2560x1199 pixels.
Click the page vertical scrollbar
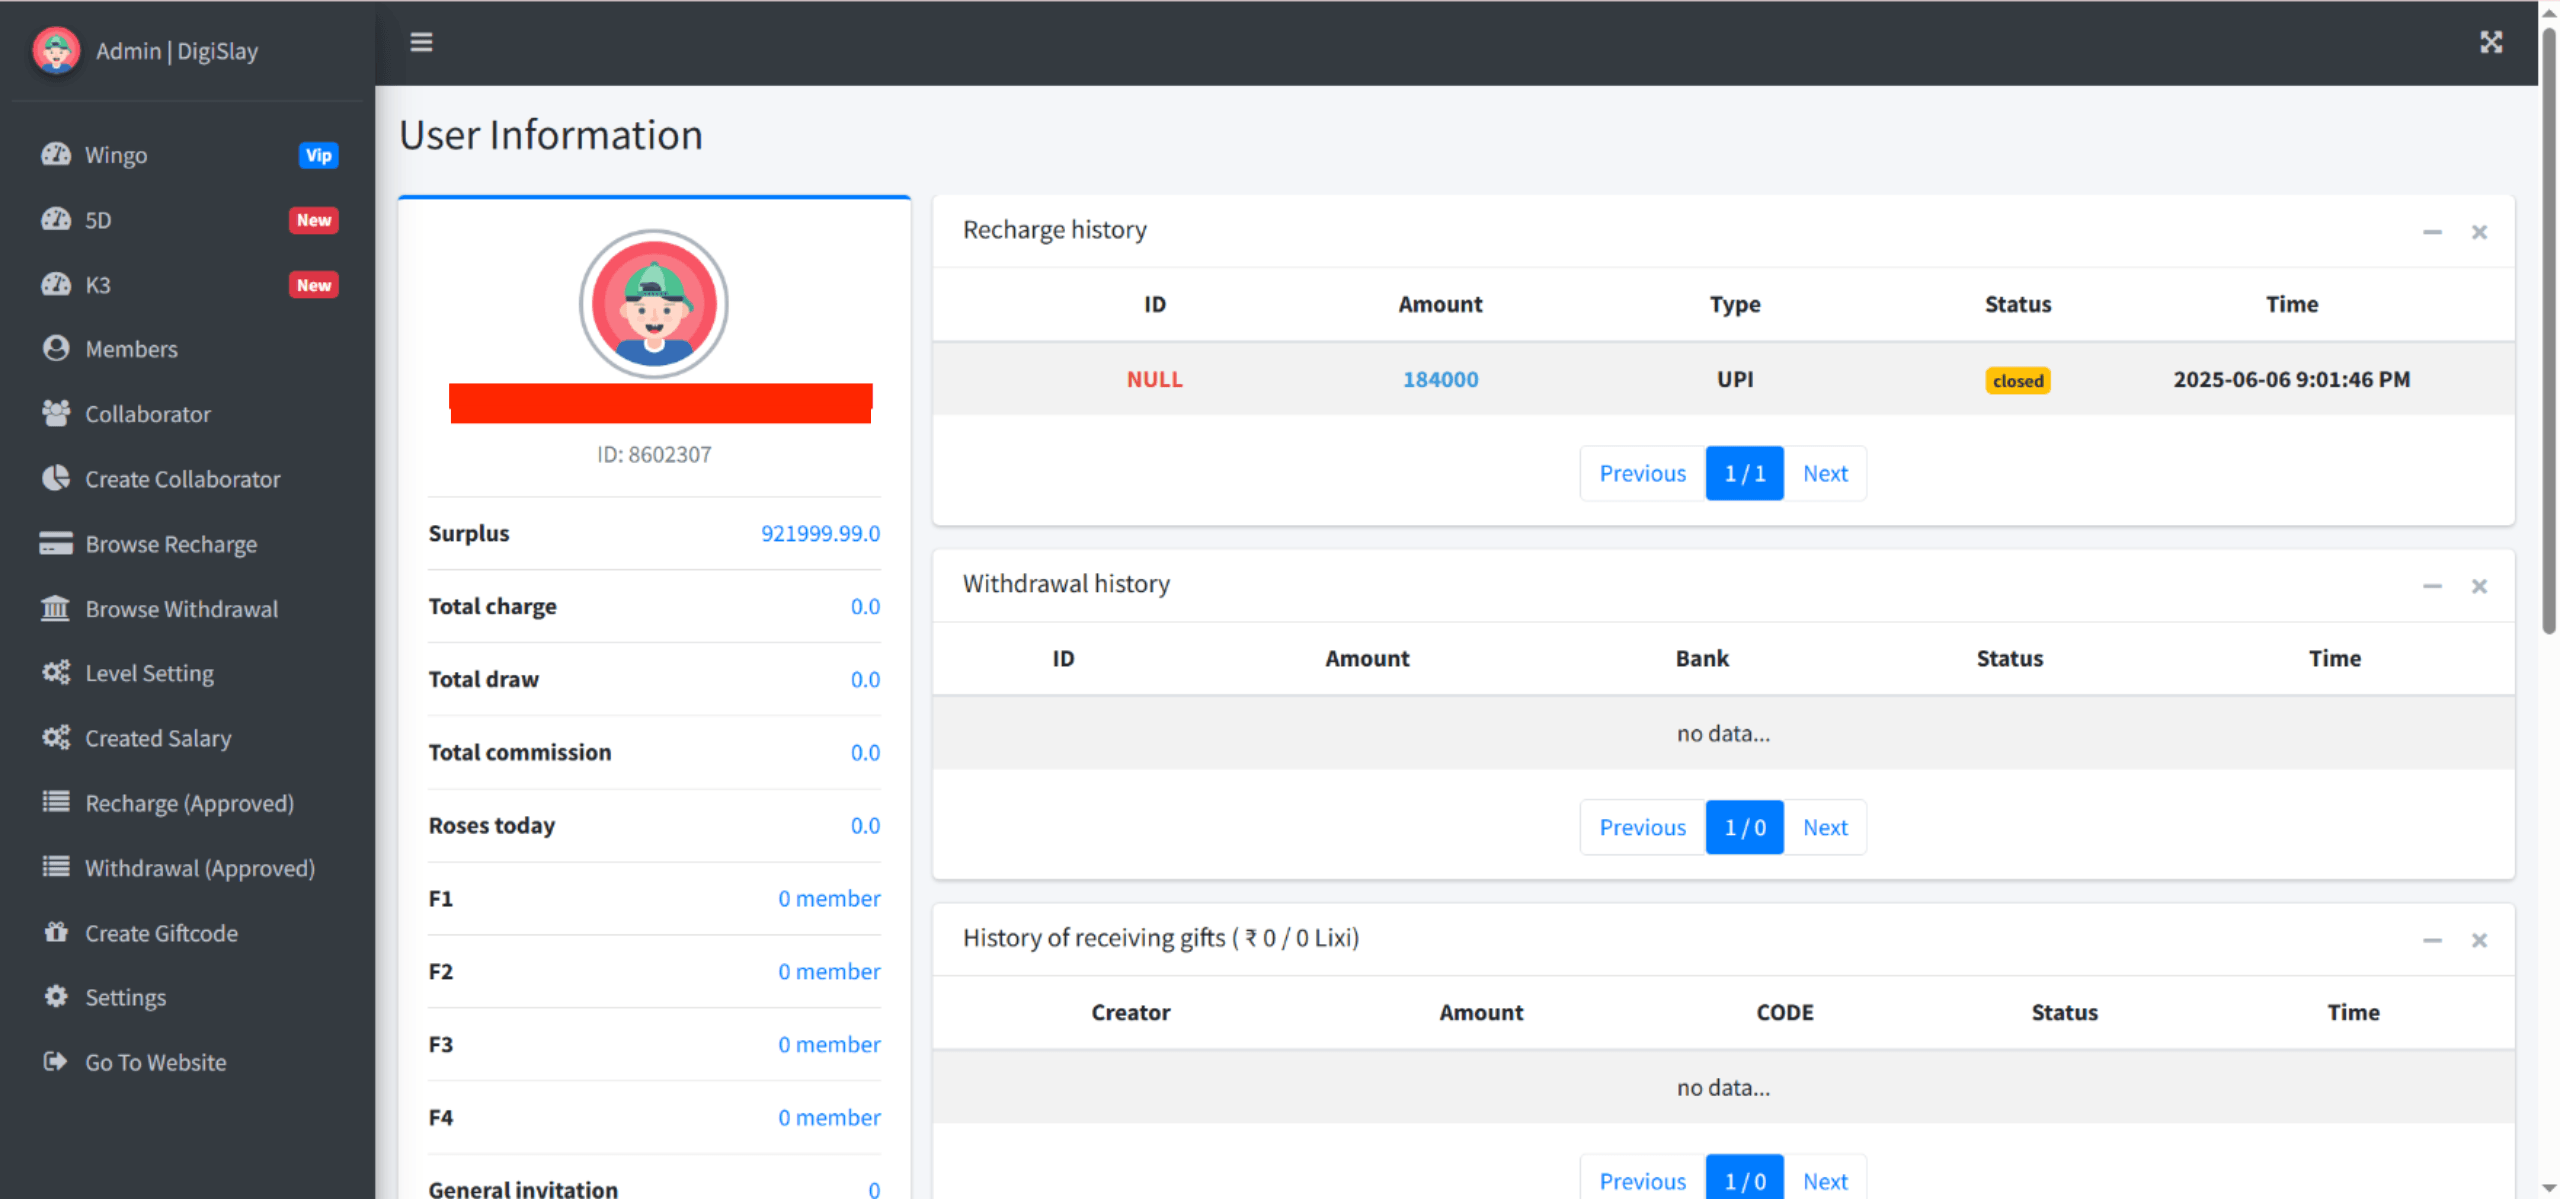(2548, 330)
